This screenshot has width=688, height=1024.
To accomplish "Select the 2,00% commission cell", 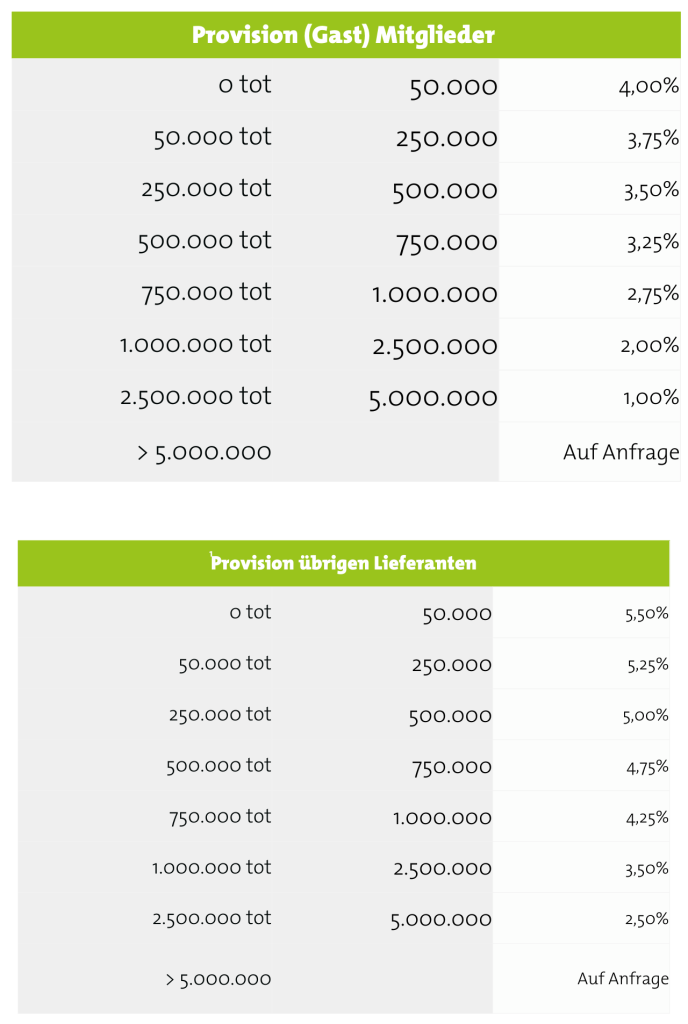I will [651, 346].
